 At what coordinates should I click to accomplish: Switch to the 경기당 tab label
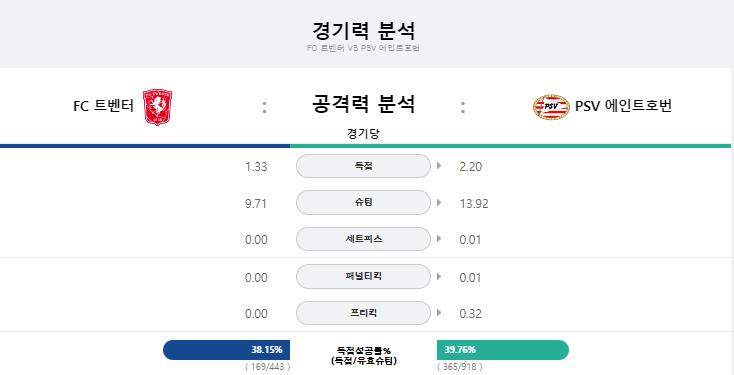[x=363, y=134]
